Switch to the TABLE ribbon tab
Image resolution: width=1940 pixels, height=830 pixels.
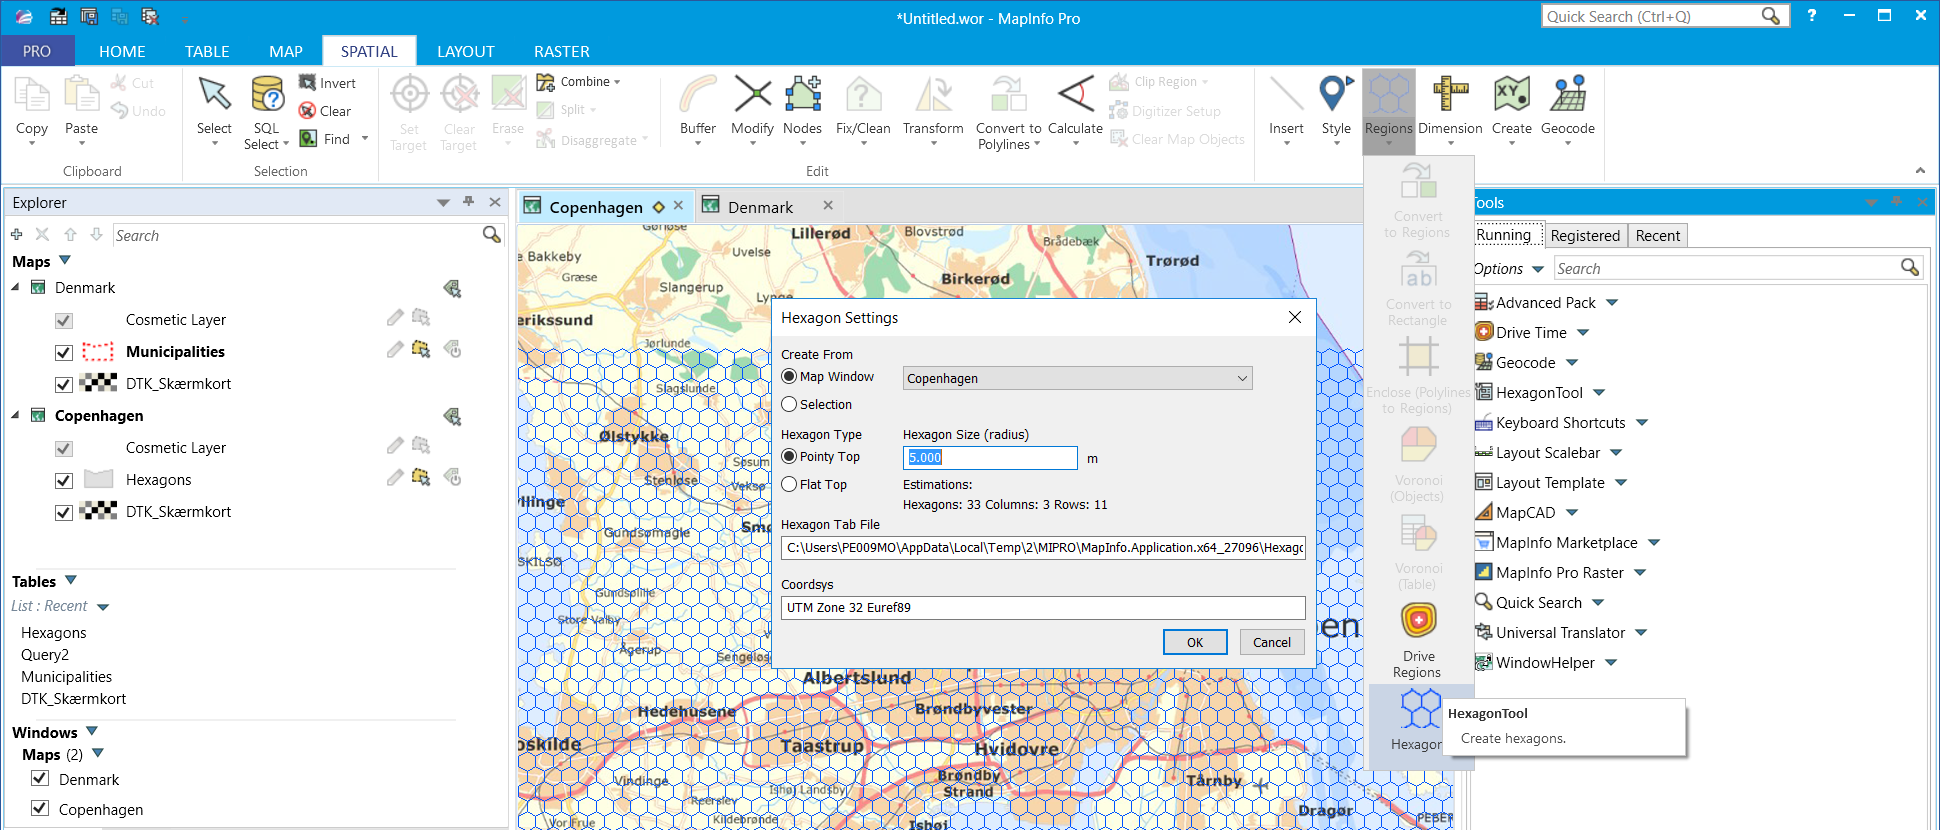(207, 51)
